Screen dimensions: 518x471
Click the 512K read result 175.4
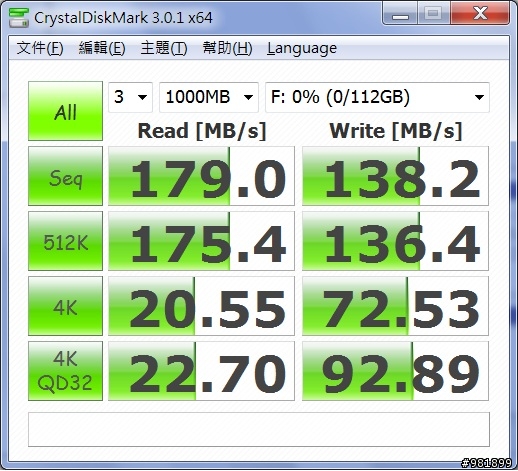tap(201, 241)
